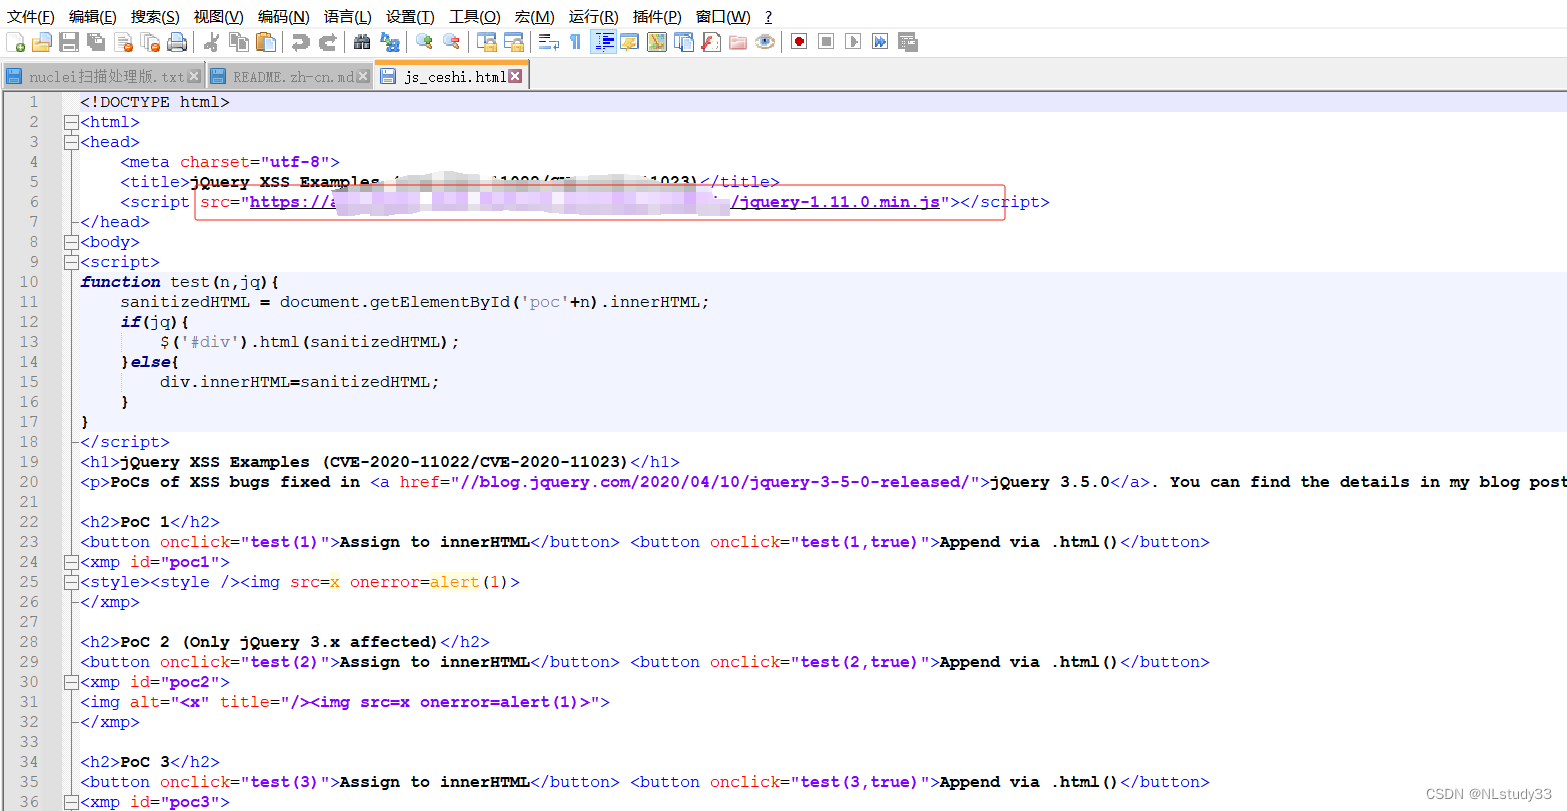This screenshot has width=1567, height=811.
Task: Collapse the xmp poc3 fold on line 36
Action: click(70, 802)
